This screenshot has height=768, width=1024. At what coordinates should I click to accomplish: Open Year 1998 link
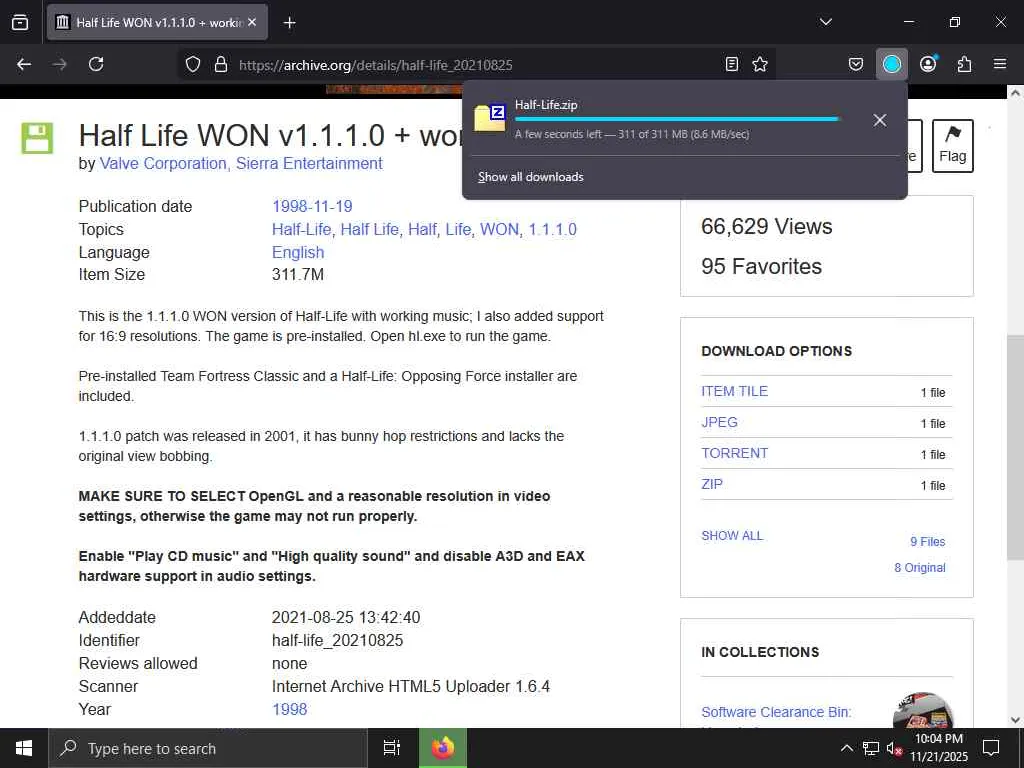tap(289, 709)
